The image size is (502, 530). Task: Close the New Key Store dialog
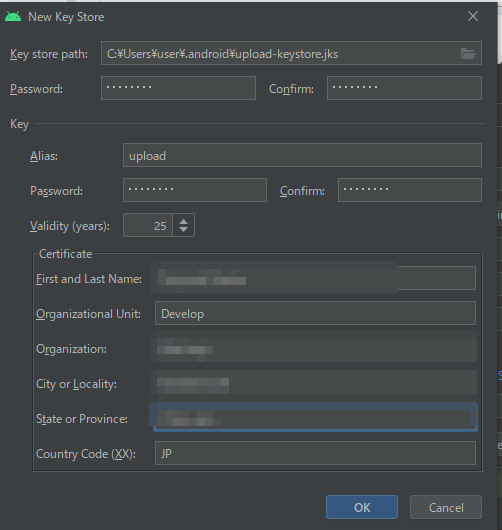(473, 16)
